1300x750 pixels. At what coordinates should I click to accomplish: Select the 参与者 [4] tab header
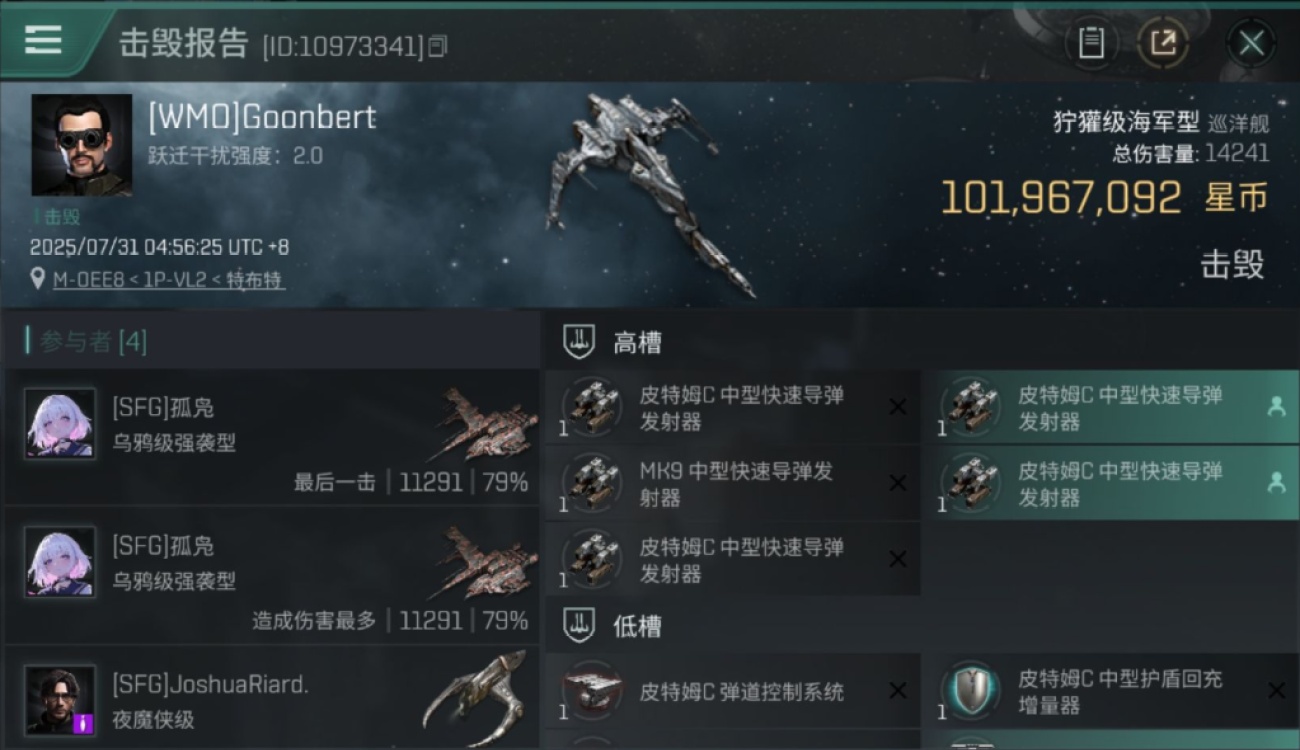point(93,342)
